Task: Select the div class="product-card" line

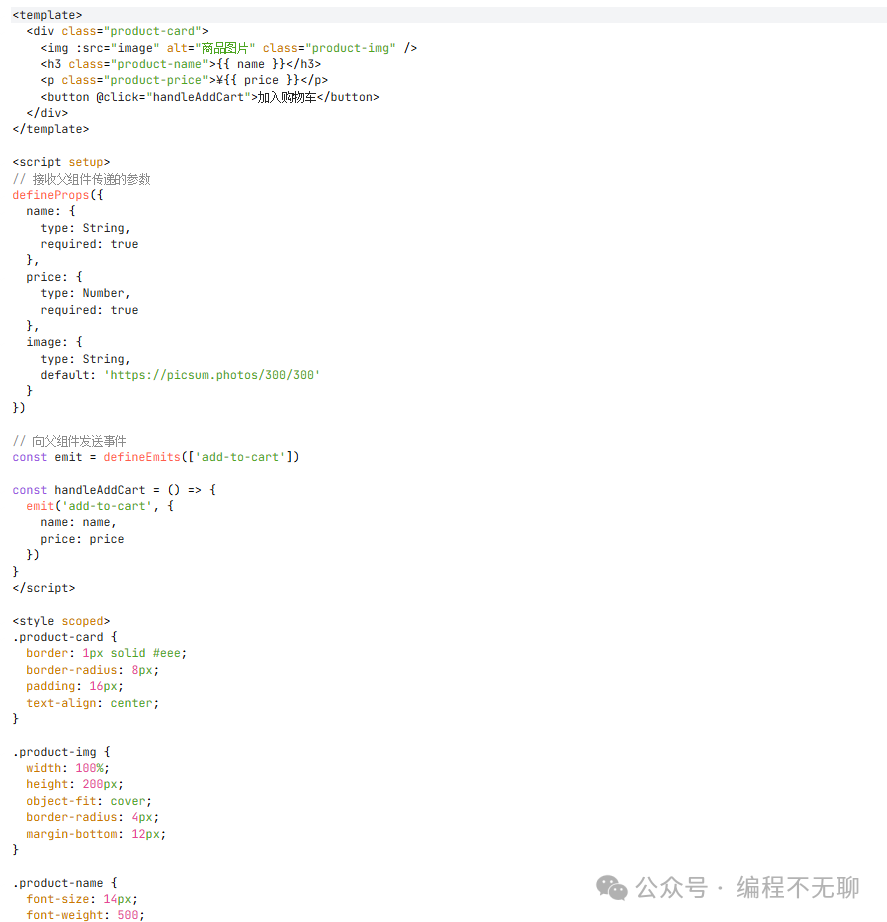Action: tap(117, 31)
